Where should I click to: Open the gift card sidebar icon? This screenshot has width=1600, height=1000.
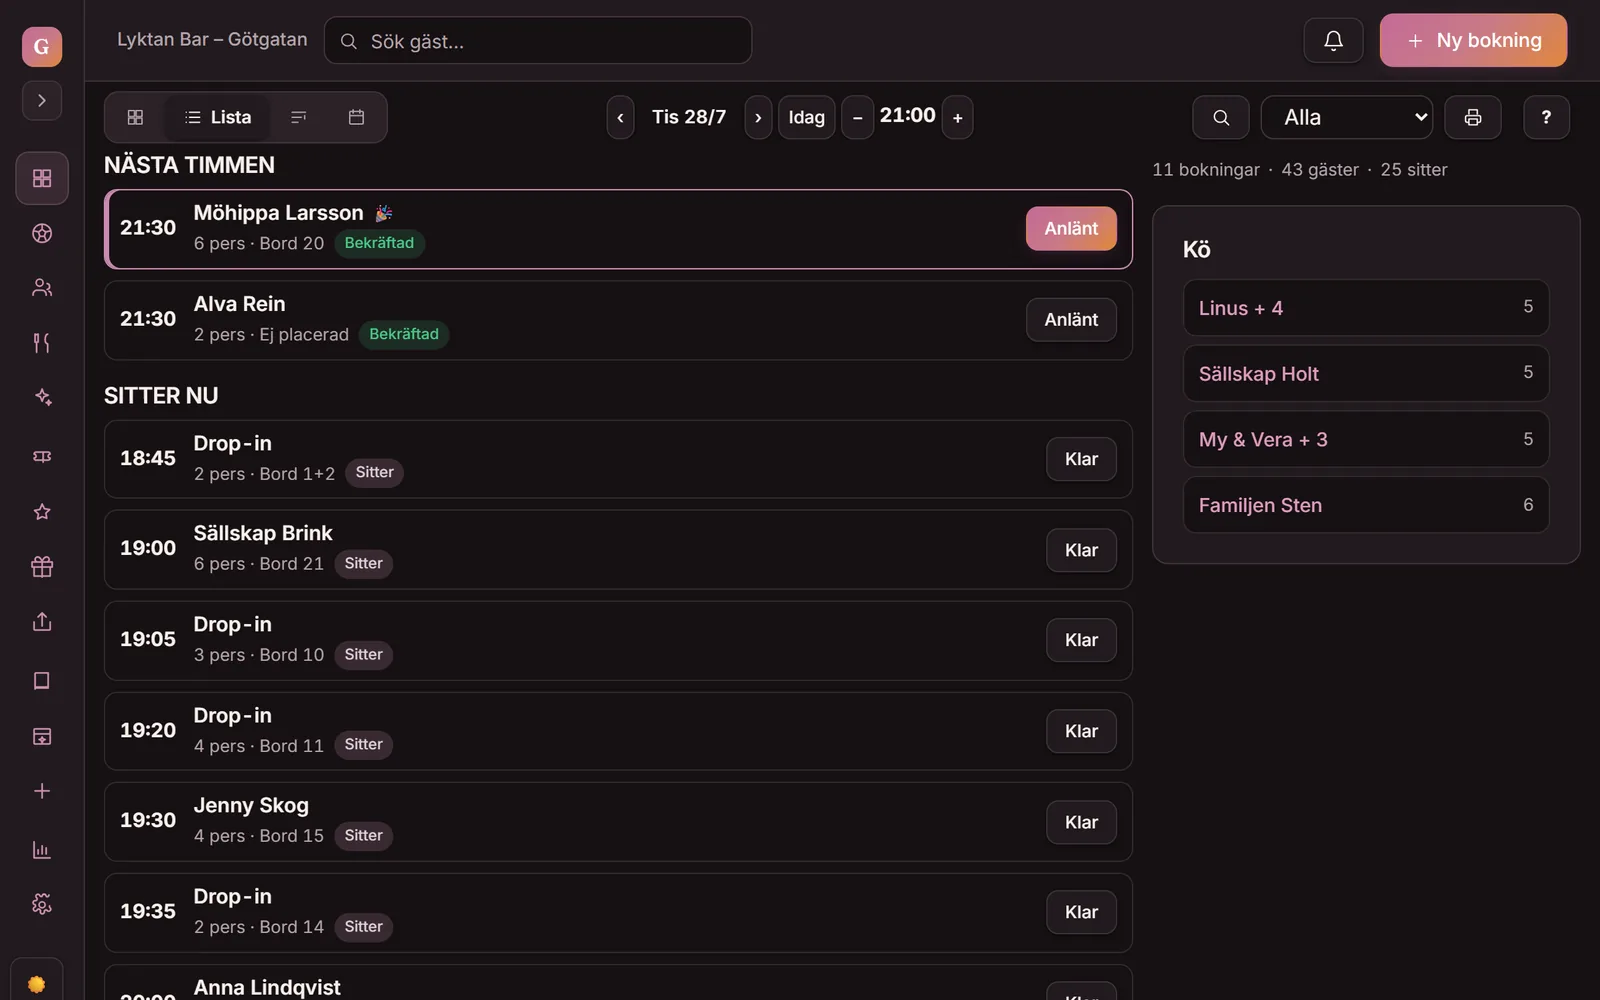pos(42,566)
